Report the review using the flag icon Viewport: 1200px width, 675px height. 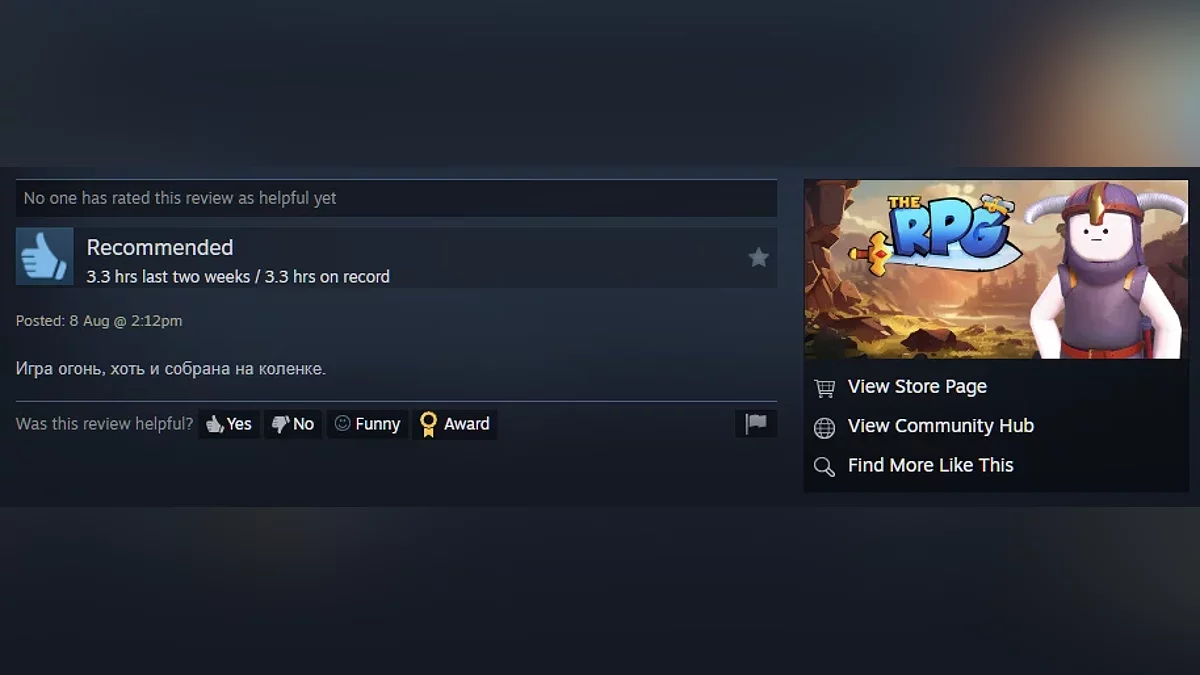coord(756,424)
